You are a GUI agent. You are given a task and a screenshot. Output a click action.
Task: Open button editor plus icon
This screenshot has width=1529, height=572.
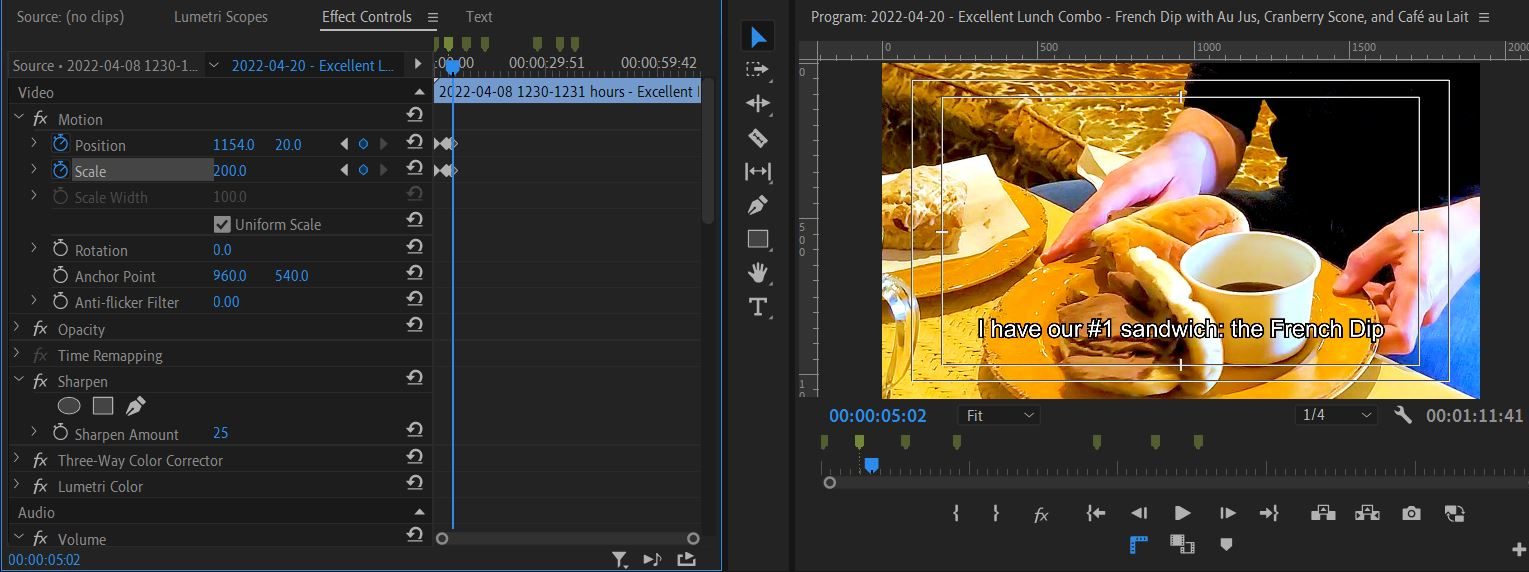click(1519, 549)
